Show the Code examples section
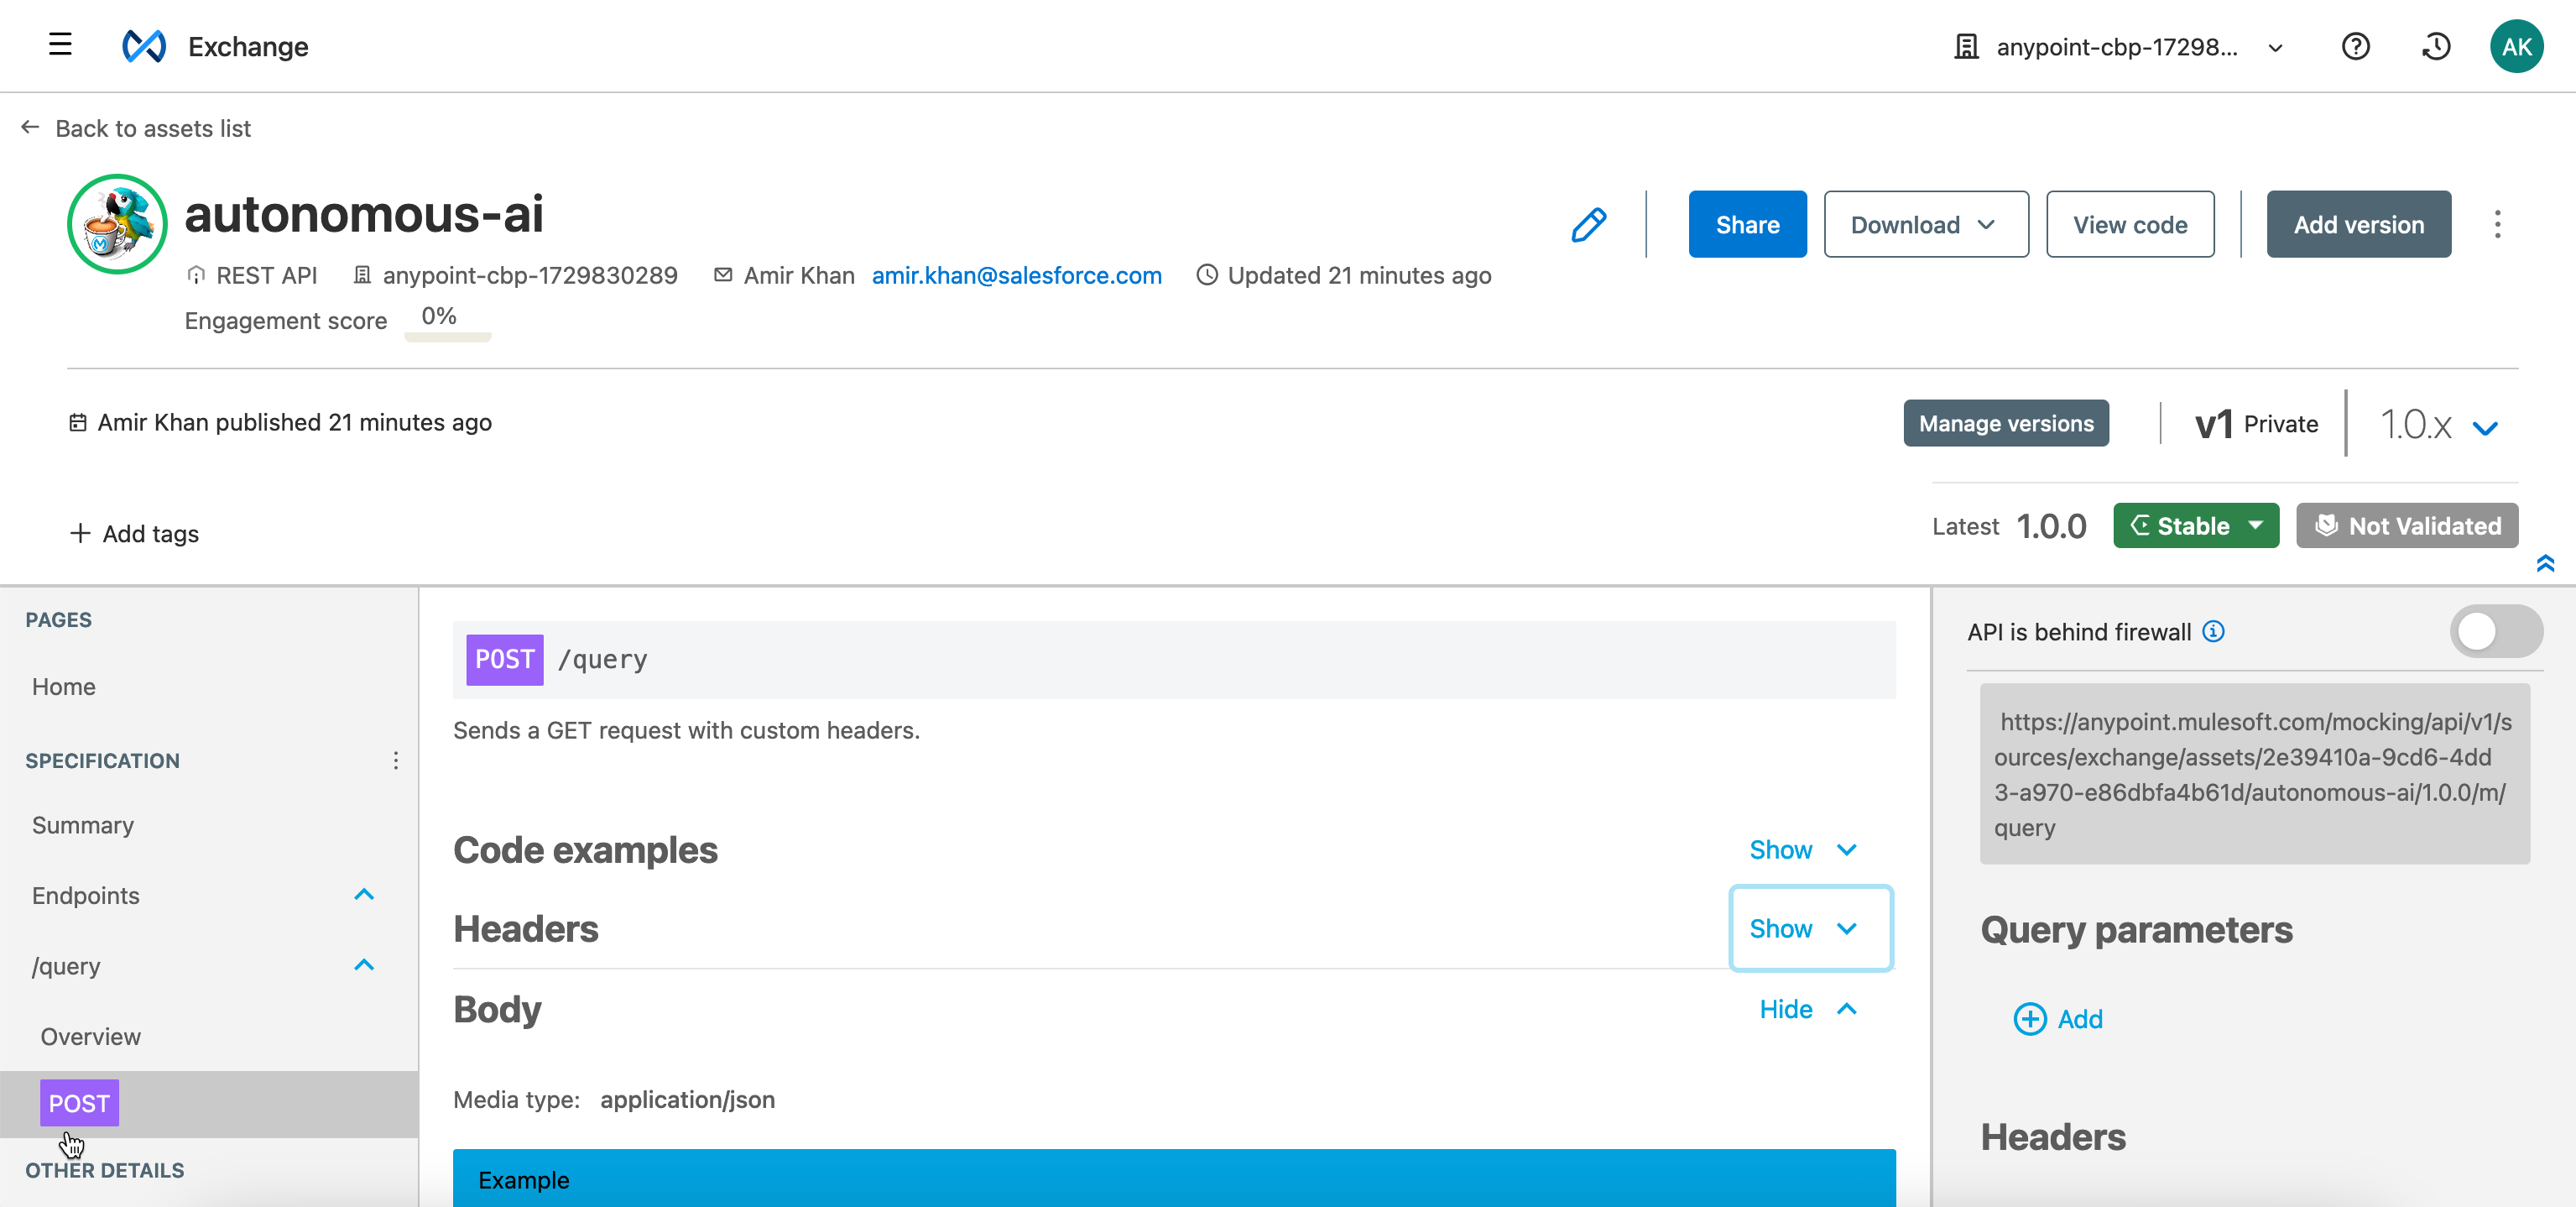This screenshot has height=1207, width=2576. (x=1803, y=849)
